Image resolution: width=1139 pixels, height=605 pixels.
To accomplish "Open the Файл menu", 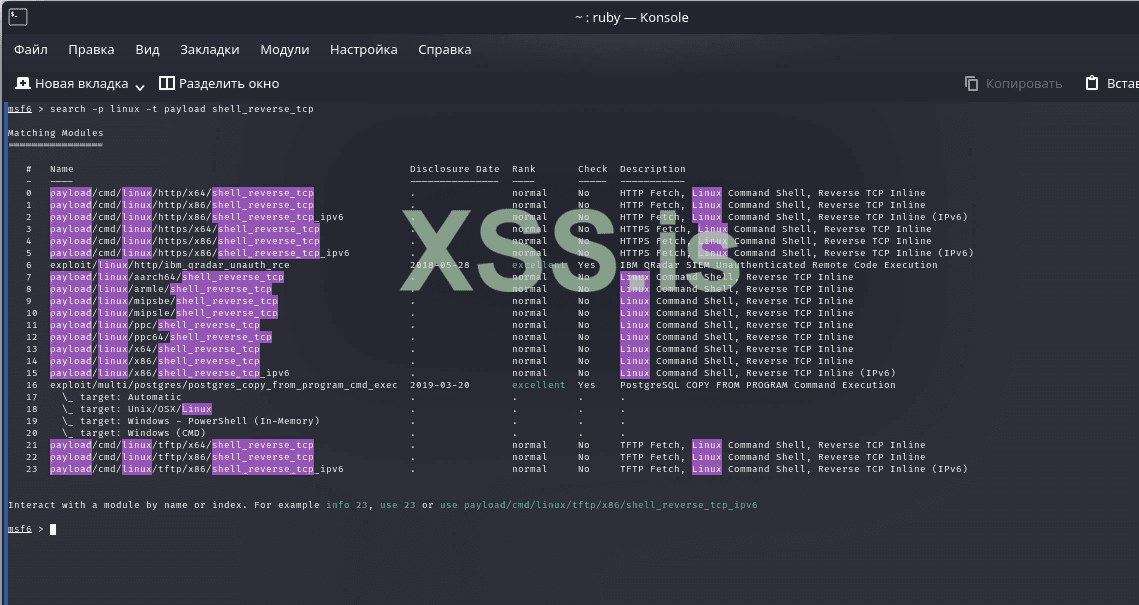I will click(31, 50).
